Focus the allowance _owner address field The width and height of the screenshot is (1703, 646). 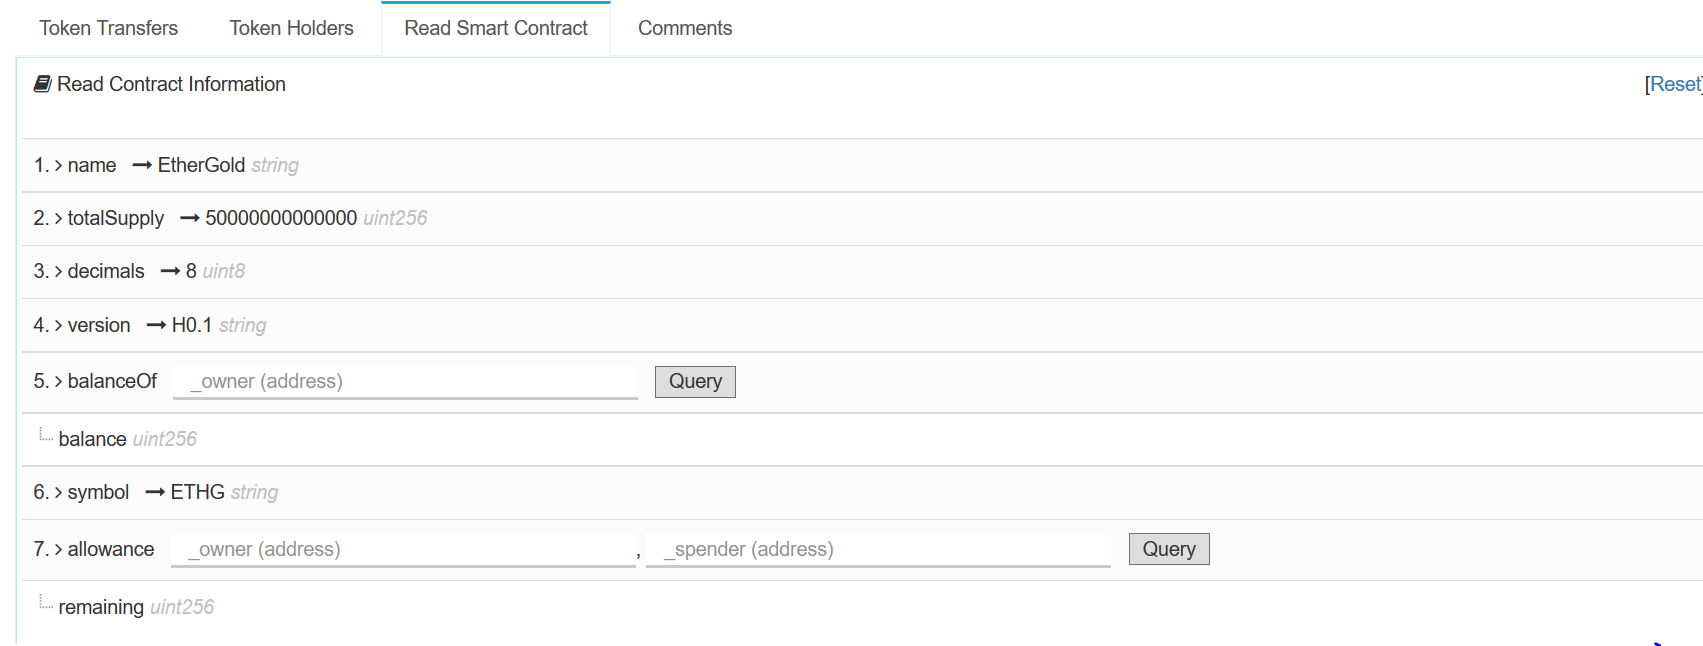tap(403, 549)
